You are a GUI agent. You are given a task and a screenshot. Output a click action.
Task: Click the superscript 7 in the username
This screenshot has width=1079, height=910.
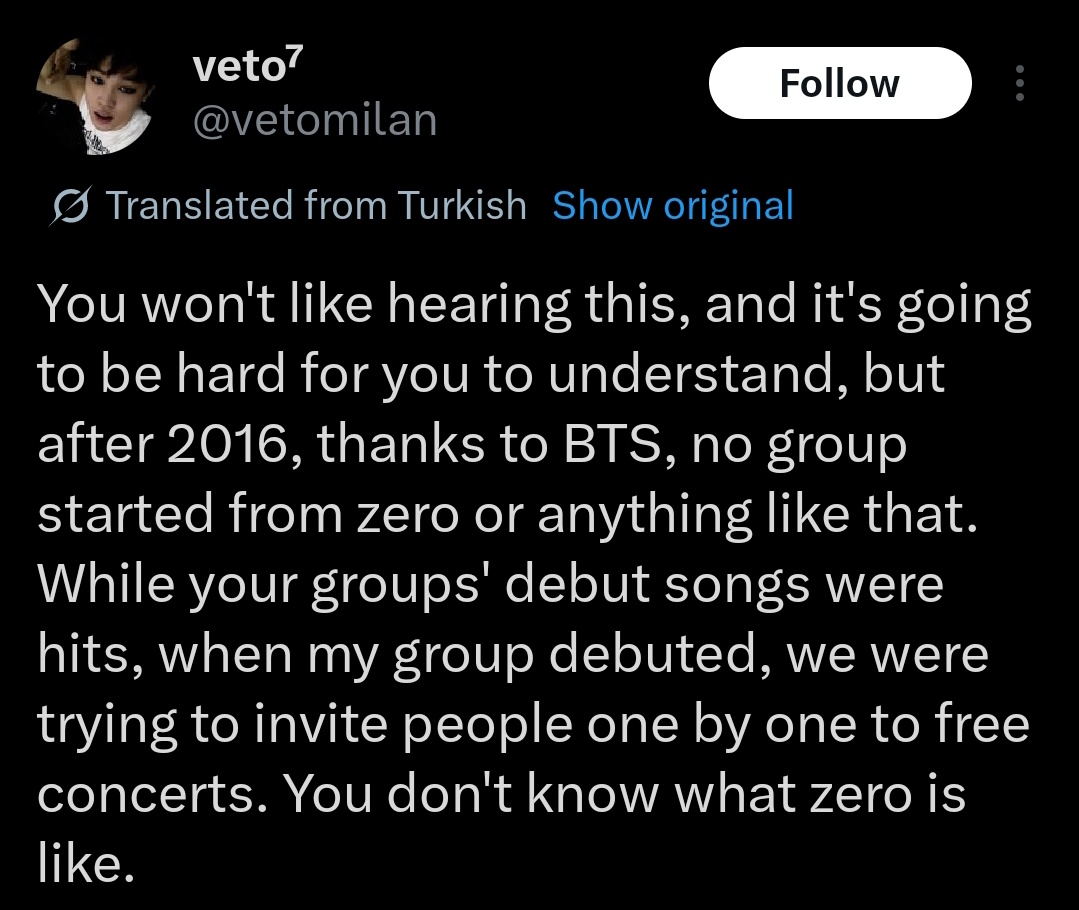tap(295, 56)
